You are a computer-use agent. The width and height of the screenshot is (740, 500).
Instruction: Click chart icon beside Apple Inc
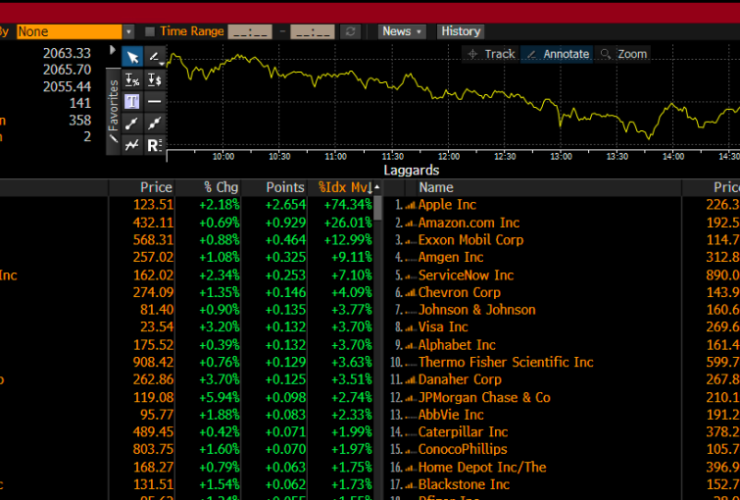point(410,205)
